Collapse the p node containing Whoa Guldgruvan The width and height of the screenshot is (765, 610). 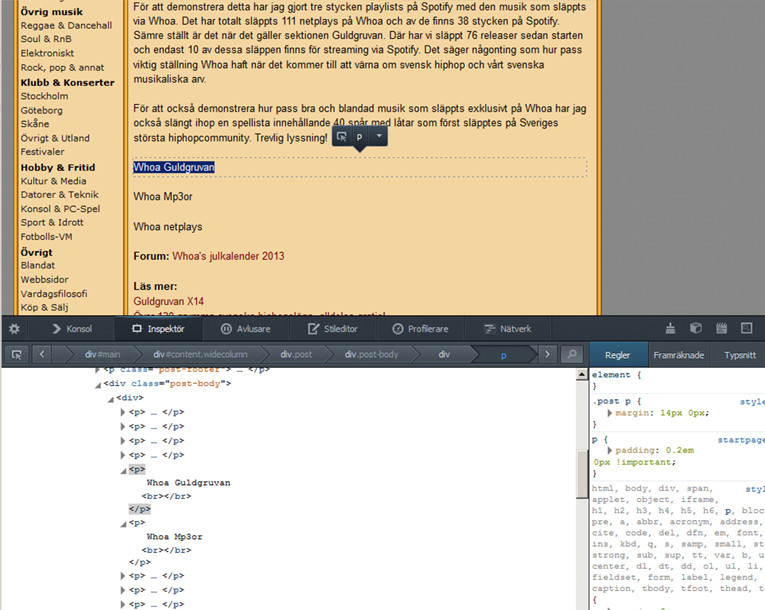pyautogui.click(x=123, y=470)
